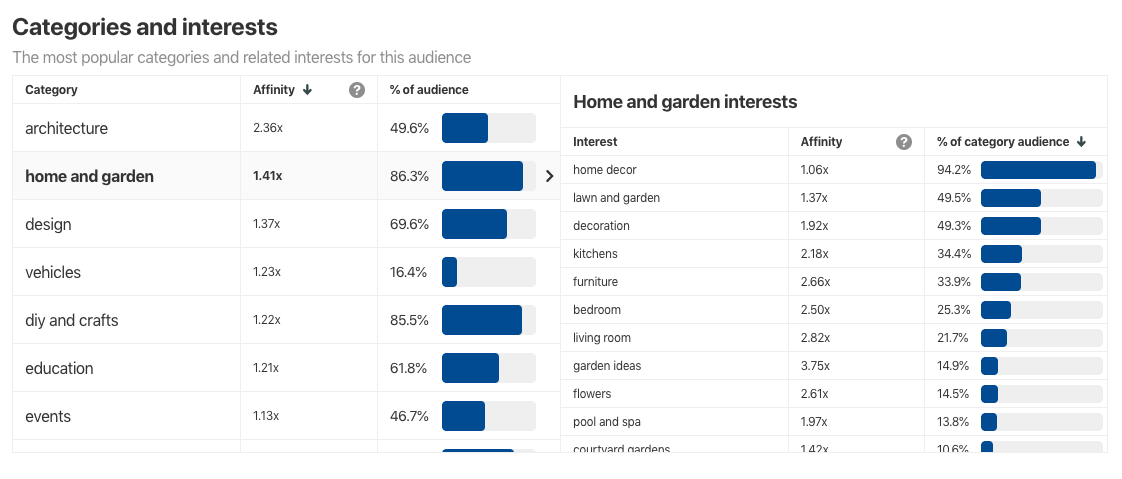Click the living room interest row

602,338
